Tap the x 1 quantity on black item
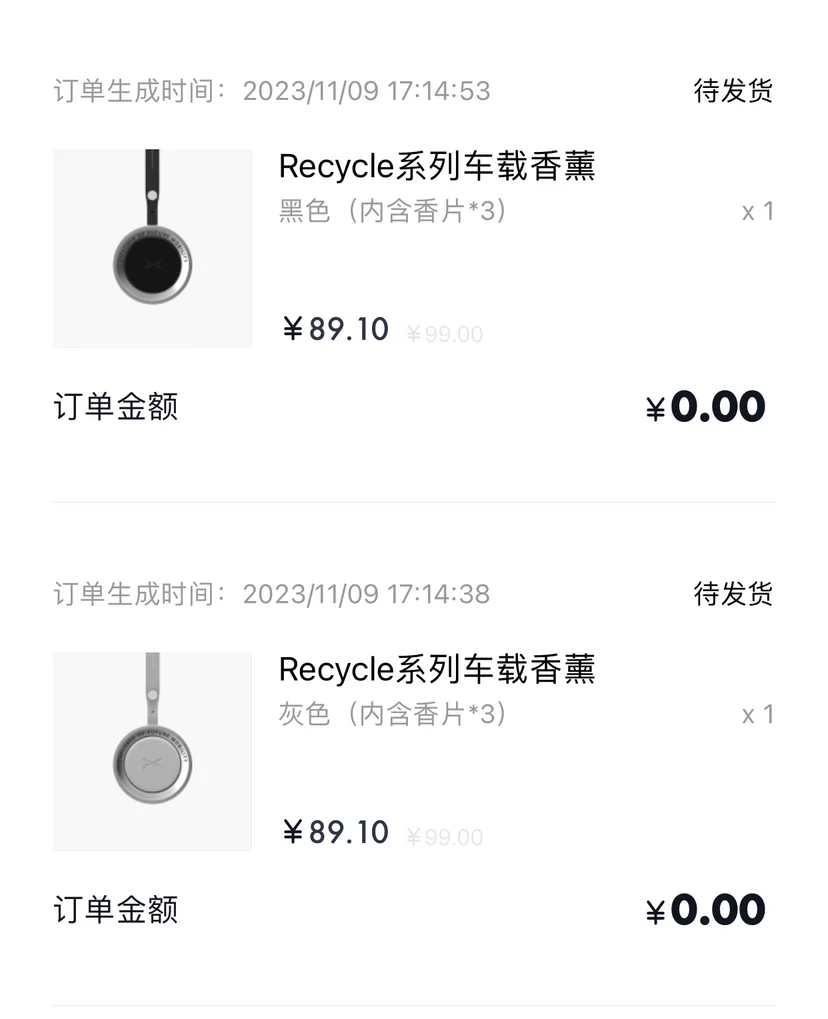Screen dimensions: 828x1019 (x=758, y=211)
